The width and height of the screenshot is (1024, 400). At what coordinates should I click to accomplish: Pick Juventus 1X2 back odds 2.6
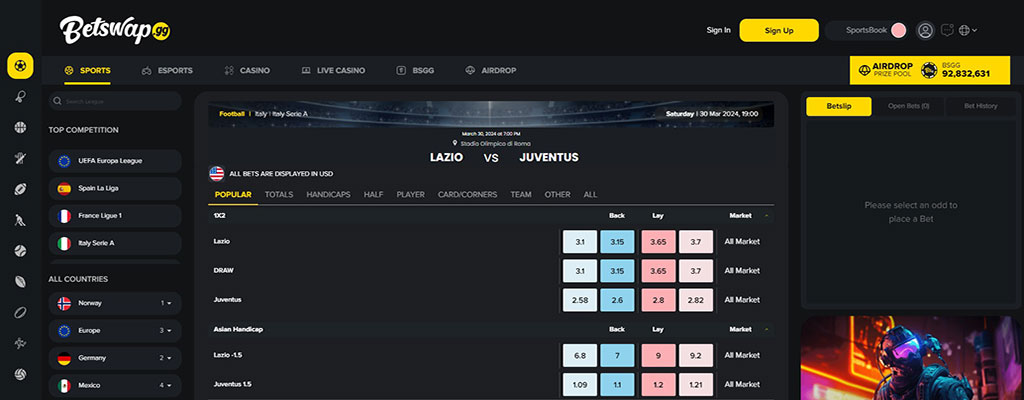tap(617, 300)
